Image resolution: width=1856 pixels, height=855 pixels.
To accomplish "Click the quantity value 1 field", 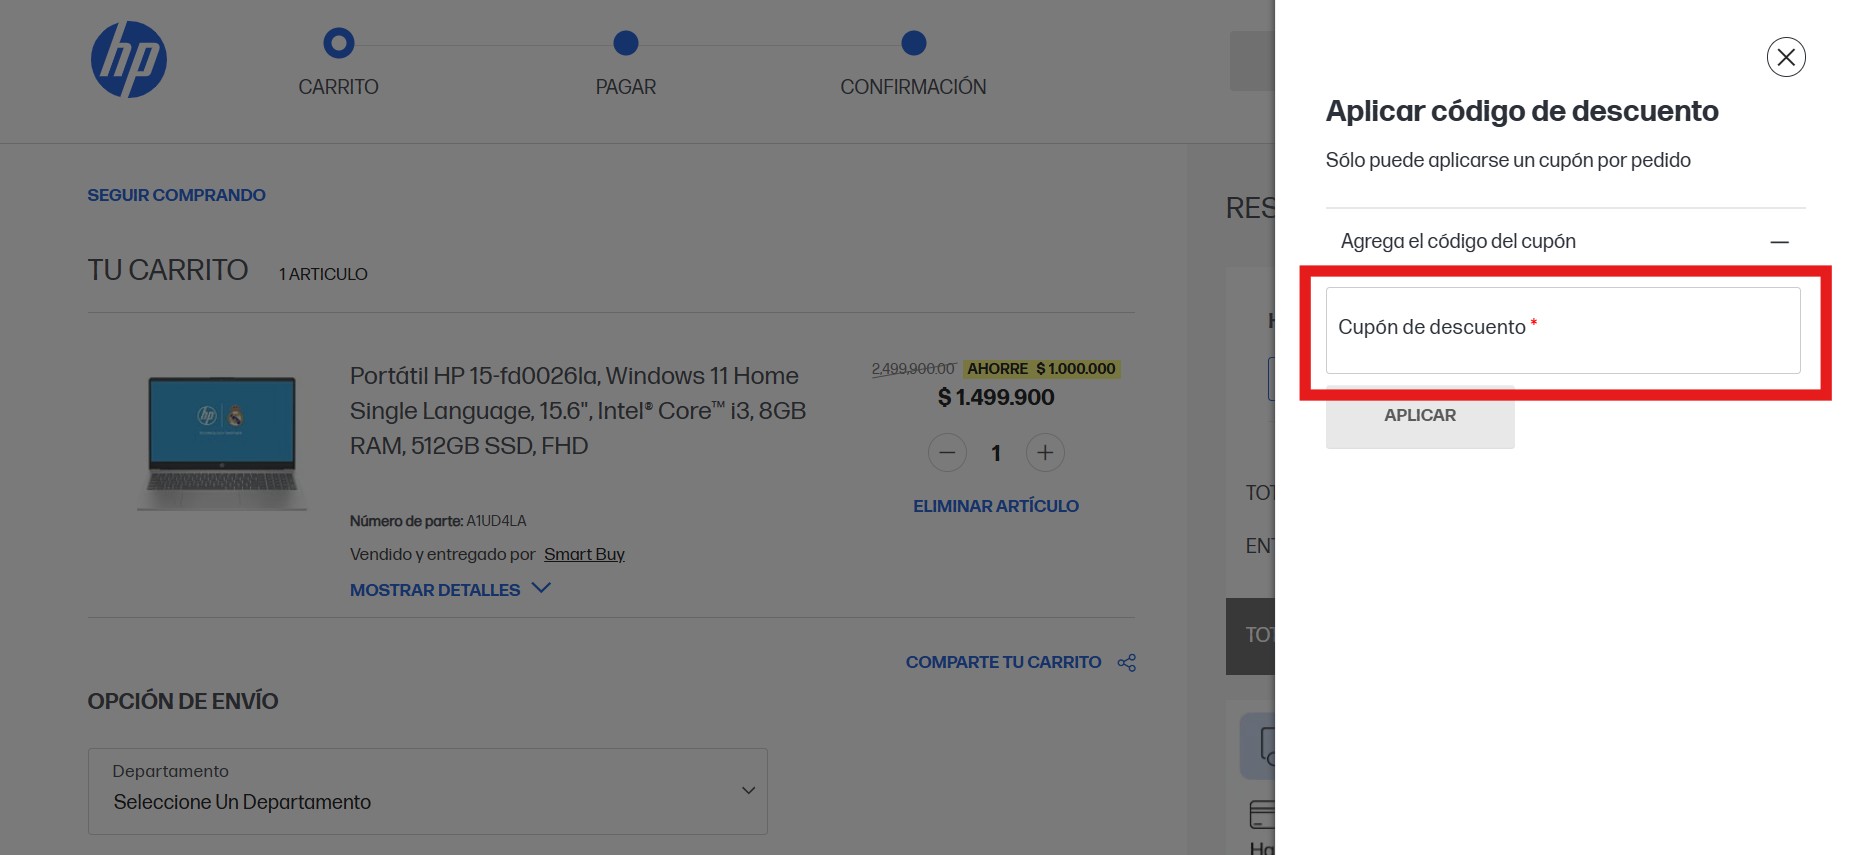I will pos(996,453).
